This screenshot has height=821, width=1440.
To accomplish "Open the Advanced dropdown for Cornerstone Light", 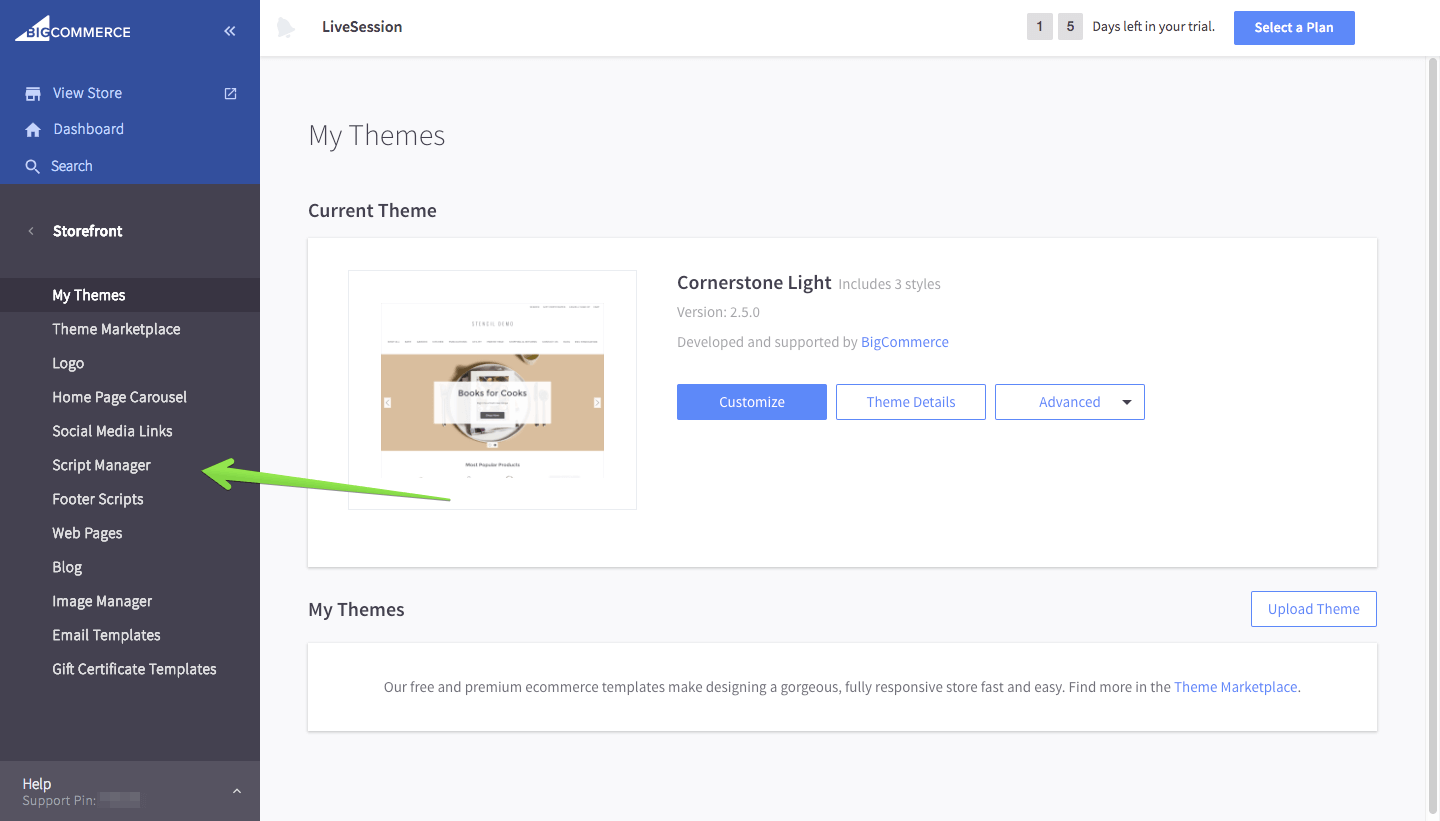I will pos(1069,401).
